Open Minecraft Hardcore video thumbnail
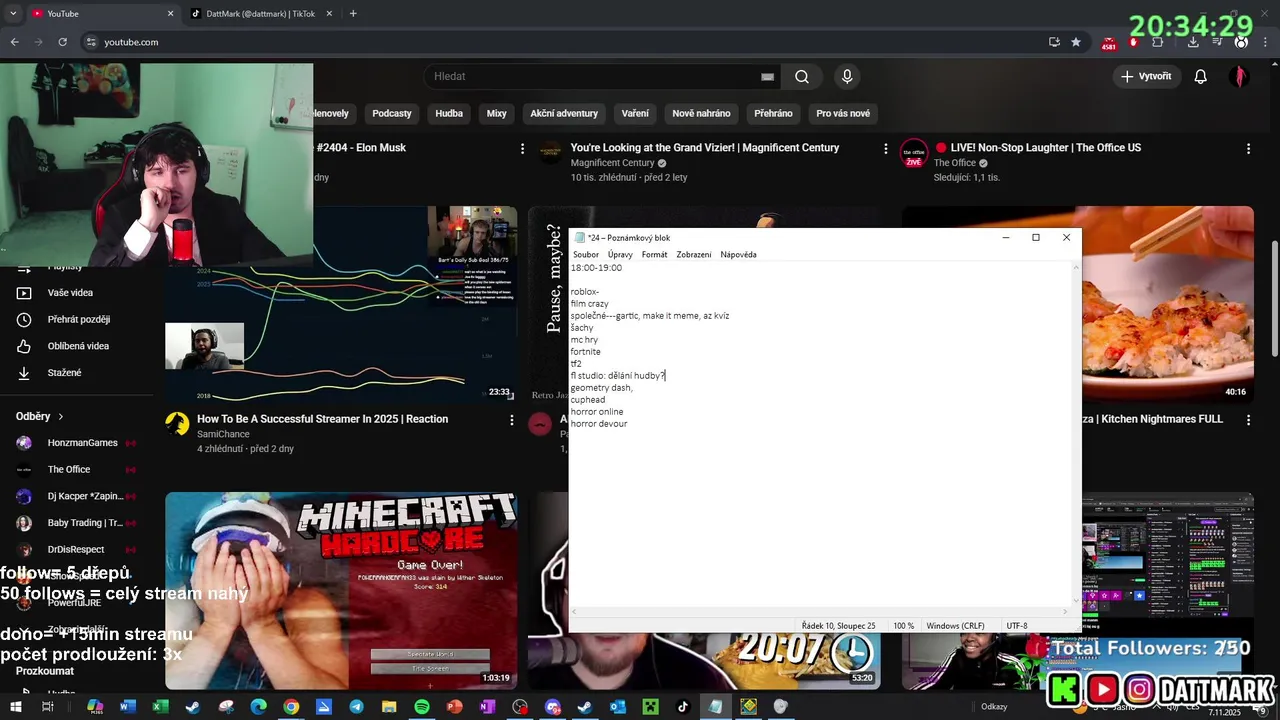 tap(341, 590)
